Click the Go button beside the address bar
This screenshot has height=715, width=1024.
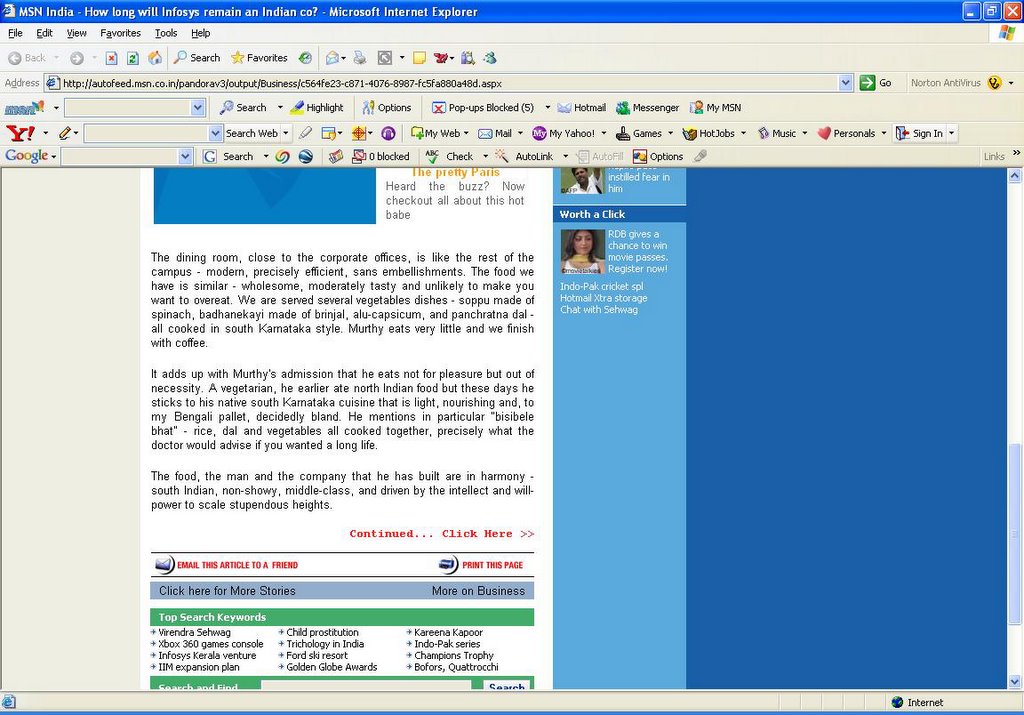(x=876, y=83)
